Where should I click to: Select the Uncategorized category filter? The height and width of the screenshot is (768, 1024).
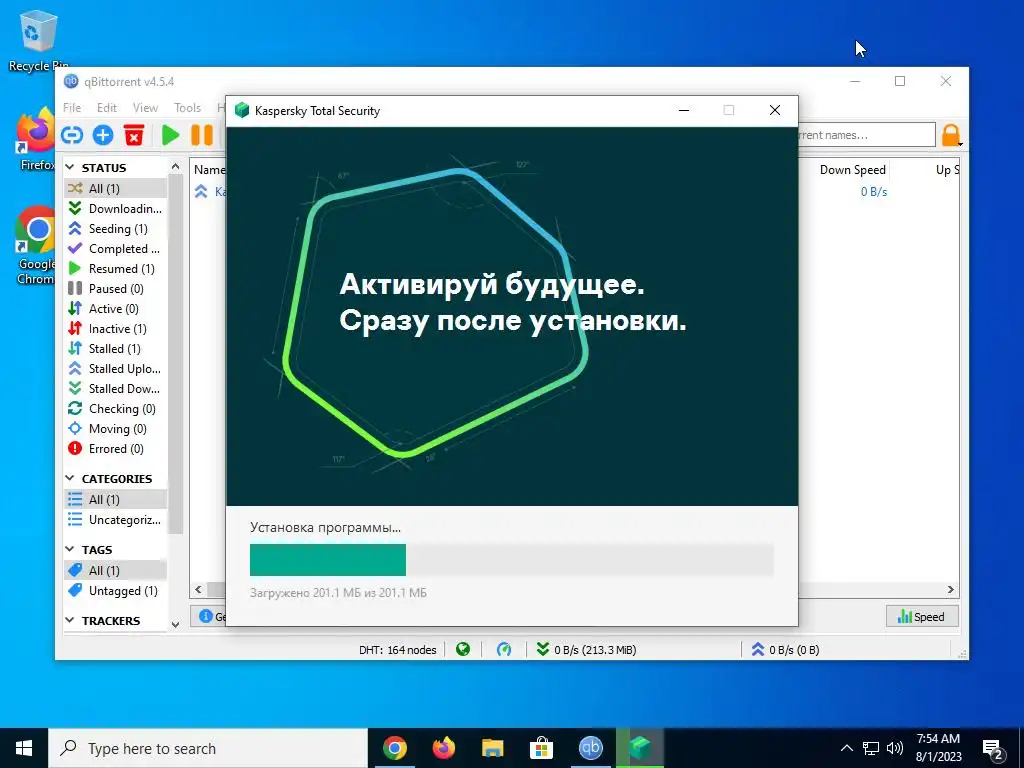pyautogui.click(x=115, y=520)
